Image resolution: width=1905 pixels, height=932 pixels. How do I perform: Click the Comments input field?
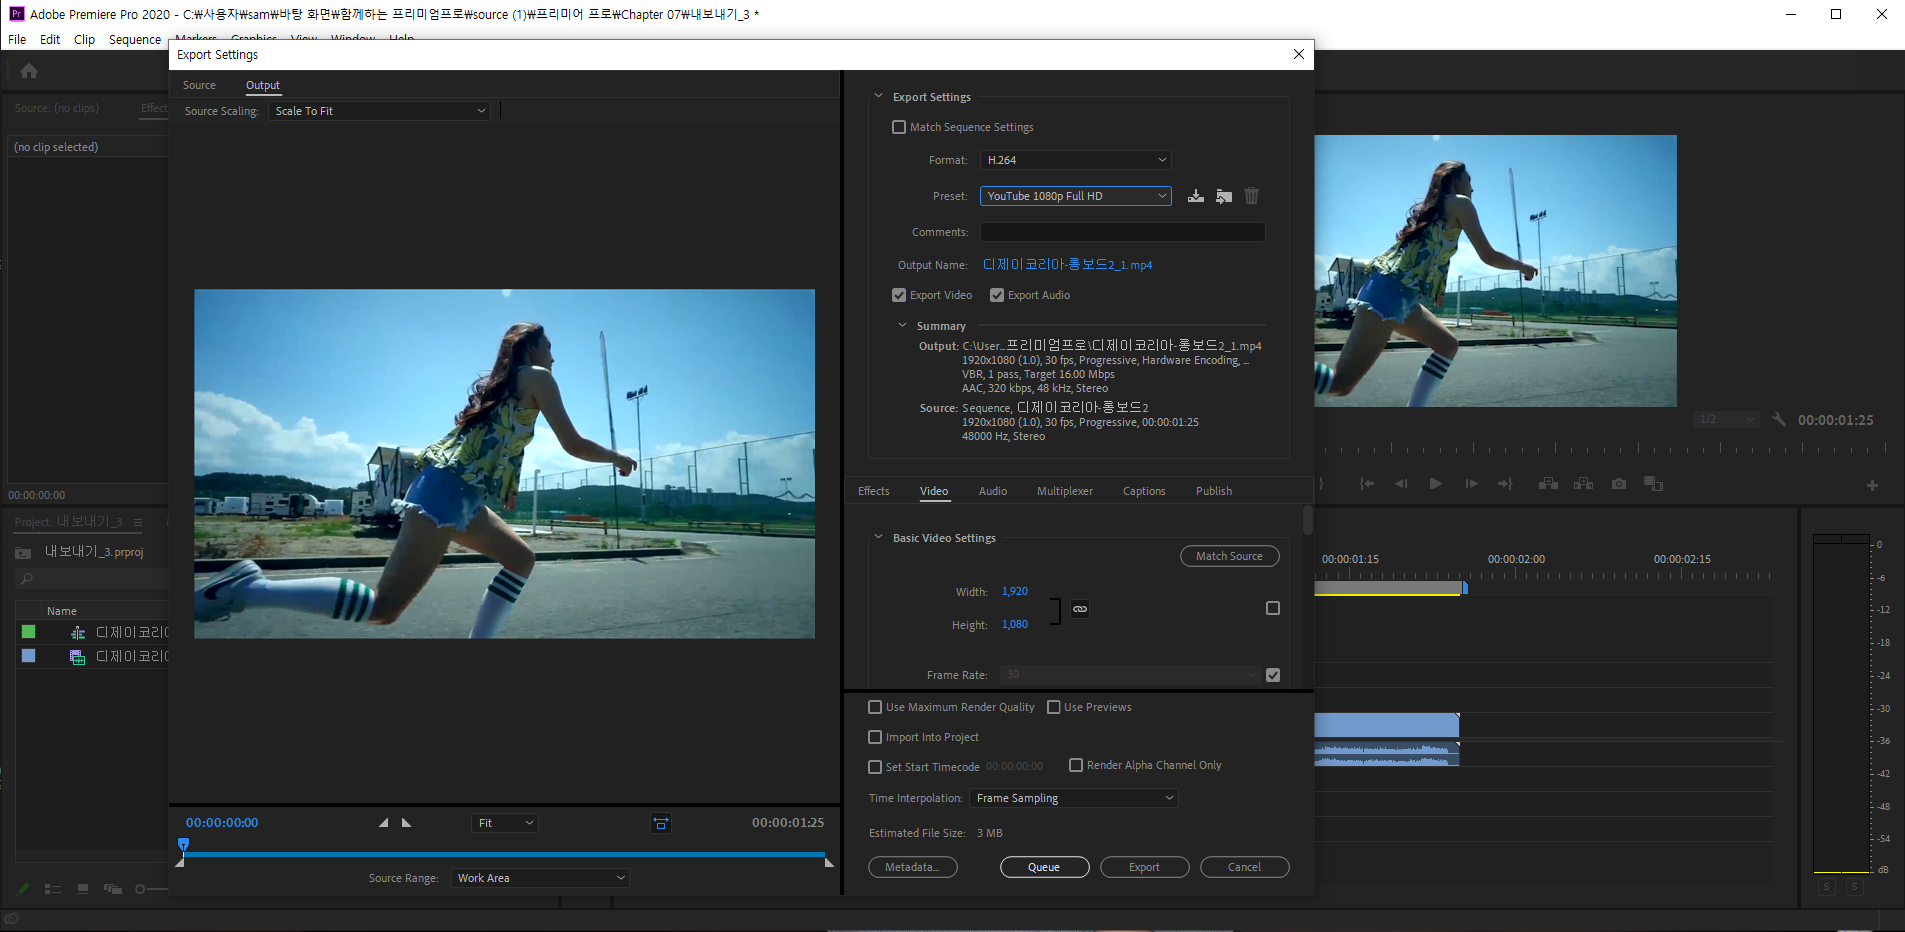[1122, 232]
